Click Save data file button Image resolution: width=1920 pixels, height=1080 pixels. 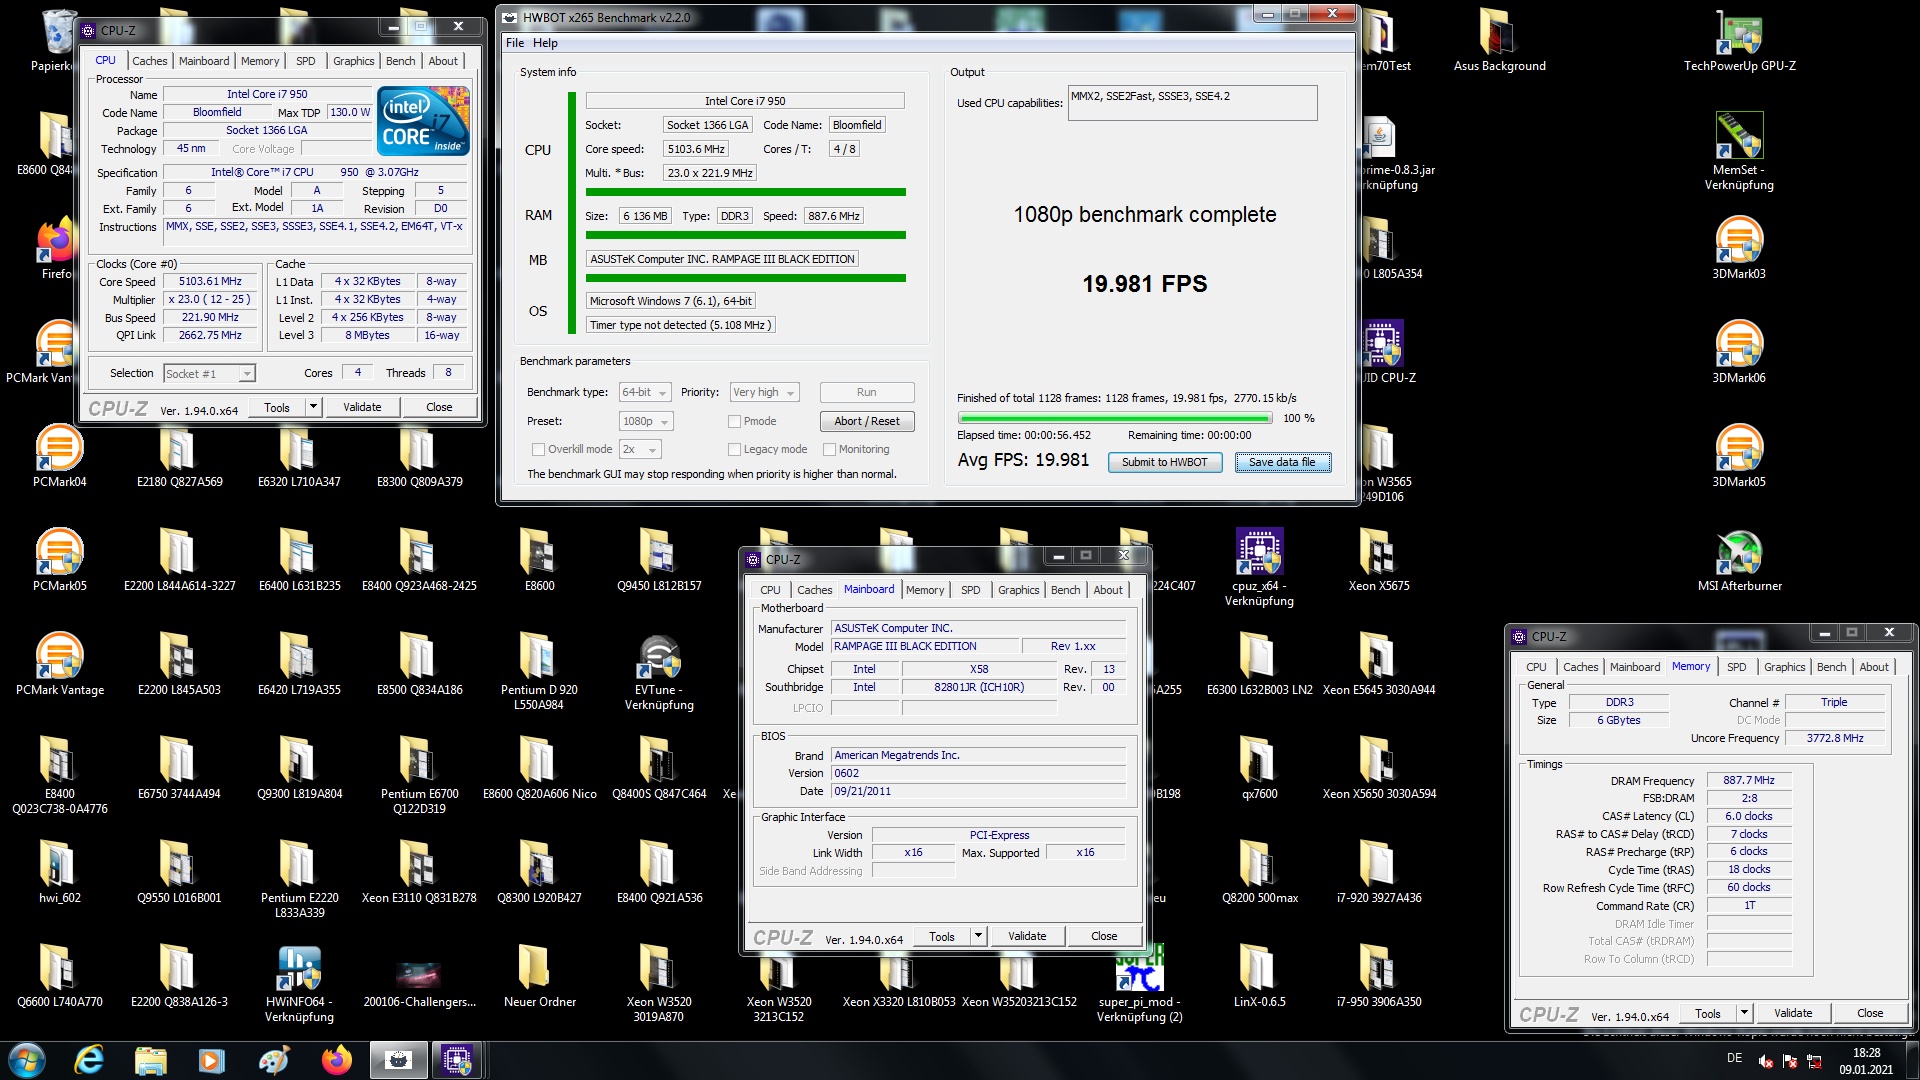point(1283,462)
